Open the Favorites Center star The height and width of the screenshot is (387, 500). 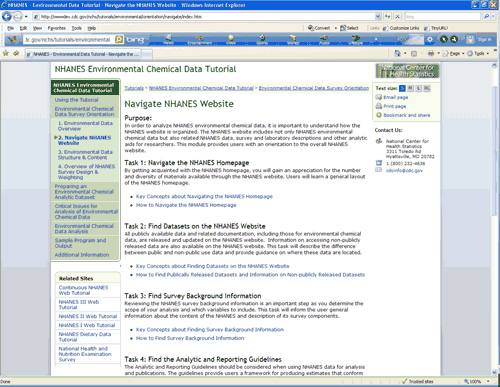tap(5, 53)
